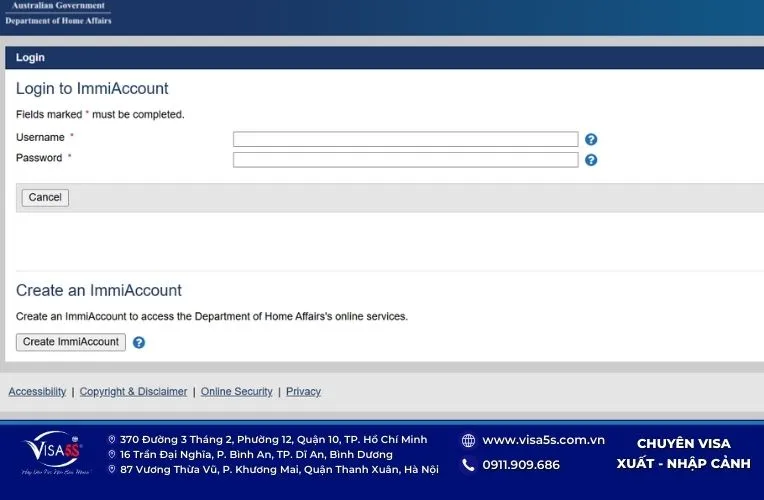Open the Copyright & Disclaimer link
The height and width of the screenshot is (500, 764).
(x=134, y=391)
